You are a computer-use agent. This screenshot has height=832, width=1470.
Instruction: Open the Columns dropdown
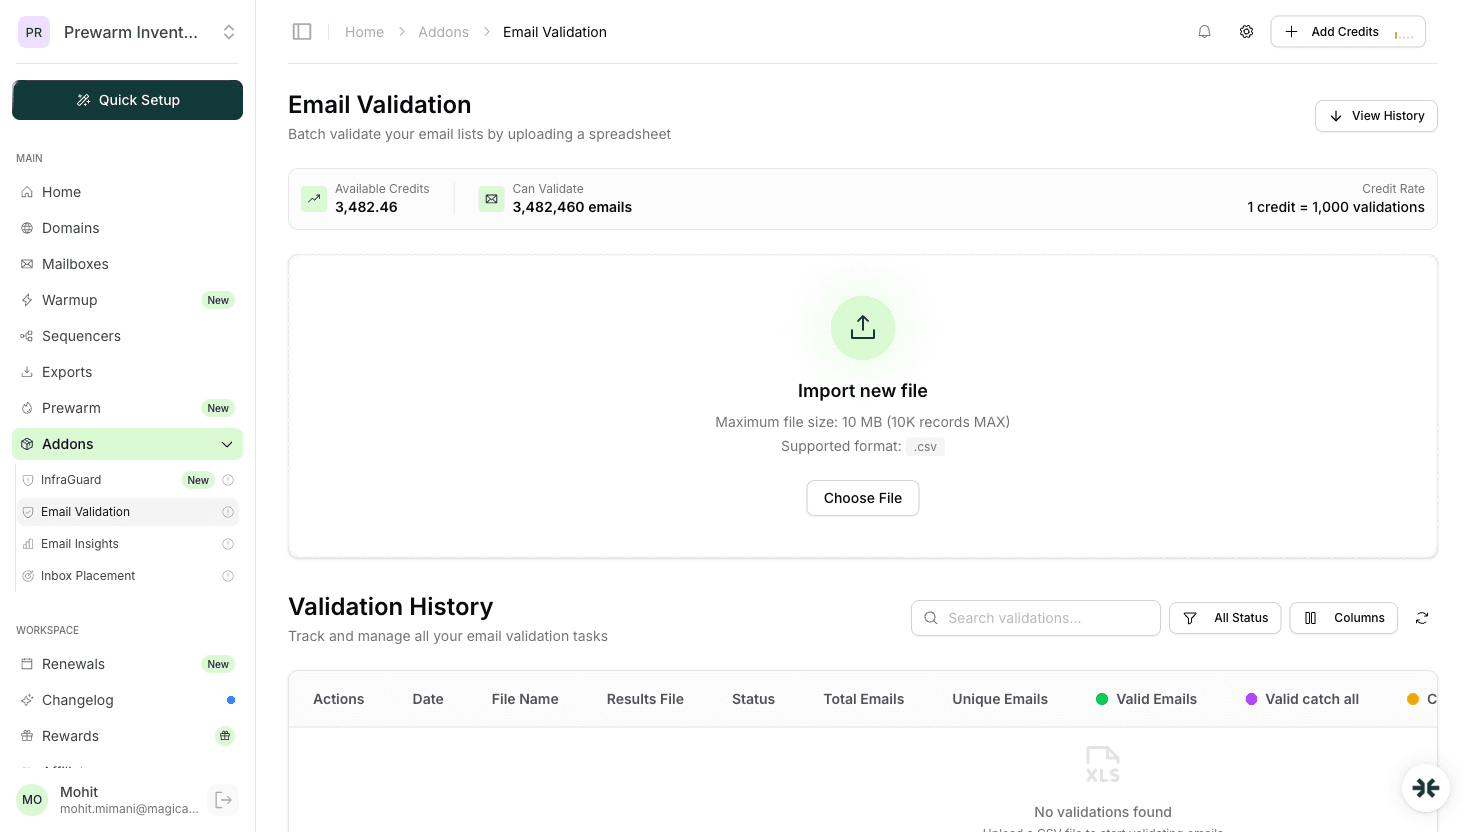(1343, 618)
